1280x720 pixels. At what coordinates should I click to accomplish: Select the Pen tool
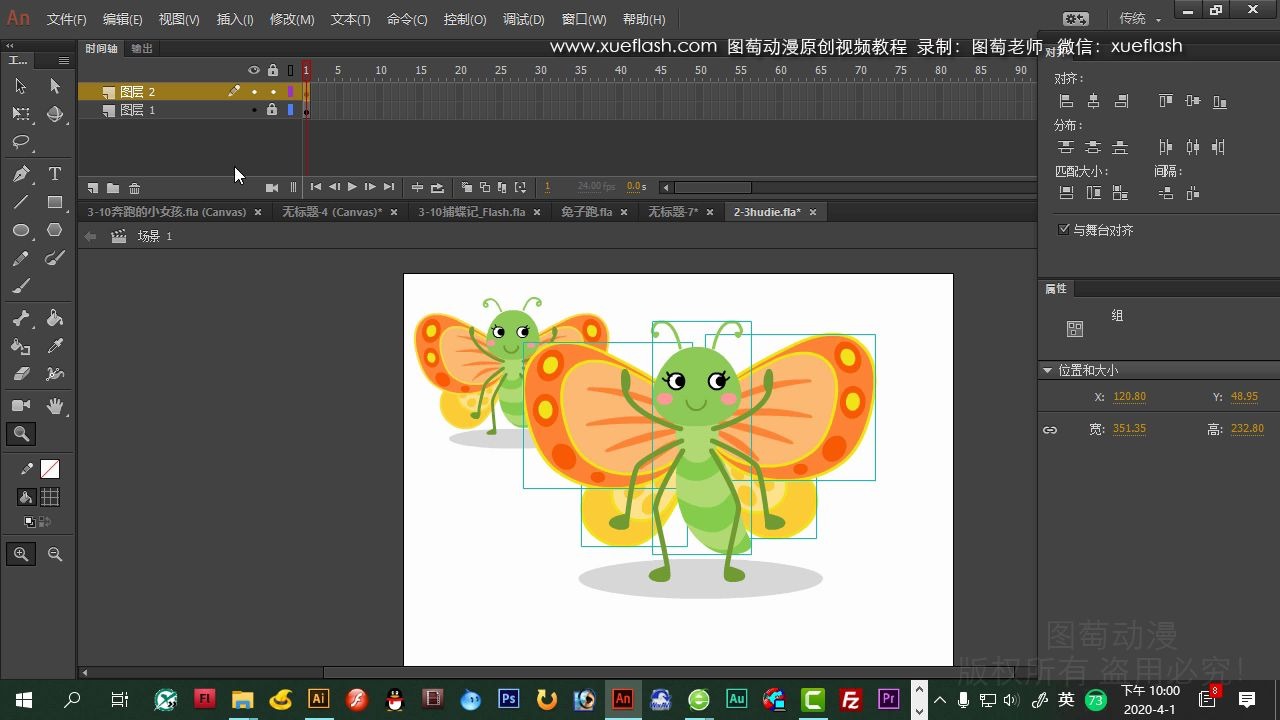(x=20, y=174)
